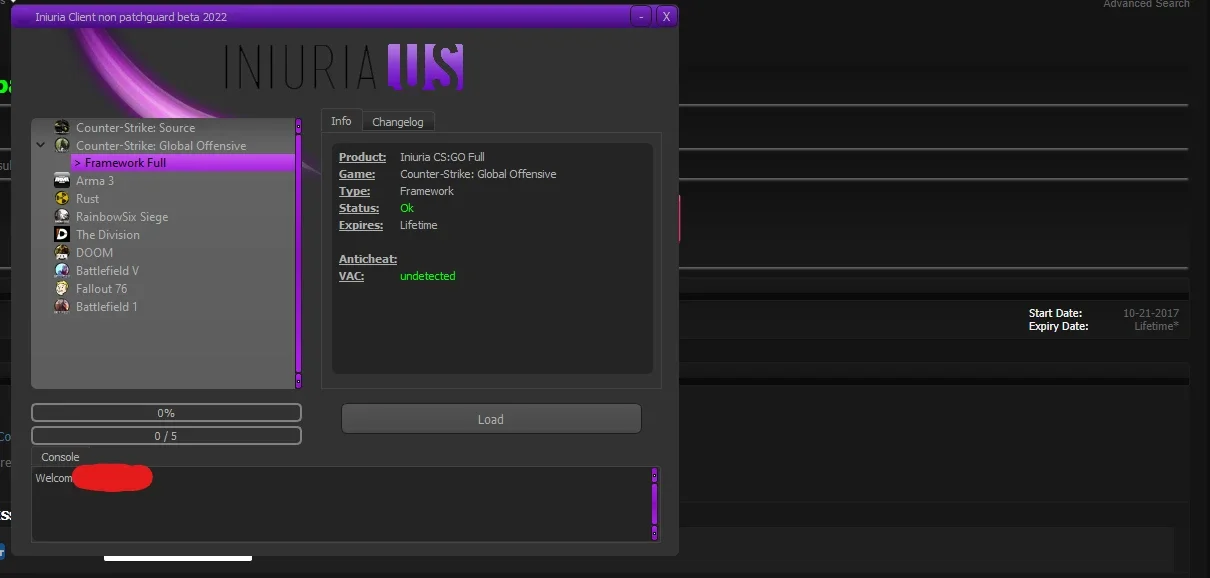This screenshot has width=1210, height=578.
Task: Click the game list purple scrollbar thumb
Action: (298, 252)
